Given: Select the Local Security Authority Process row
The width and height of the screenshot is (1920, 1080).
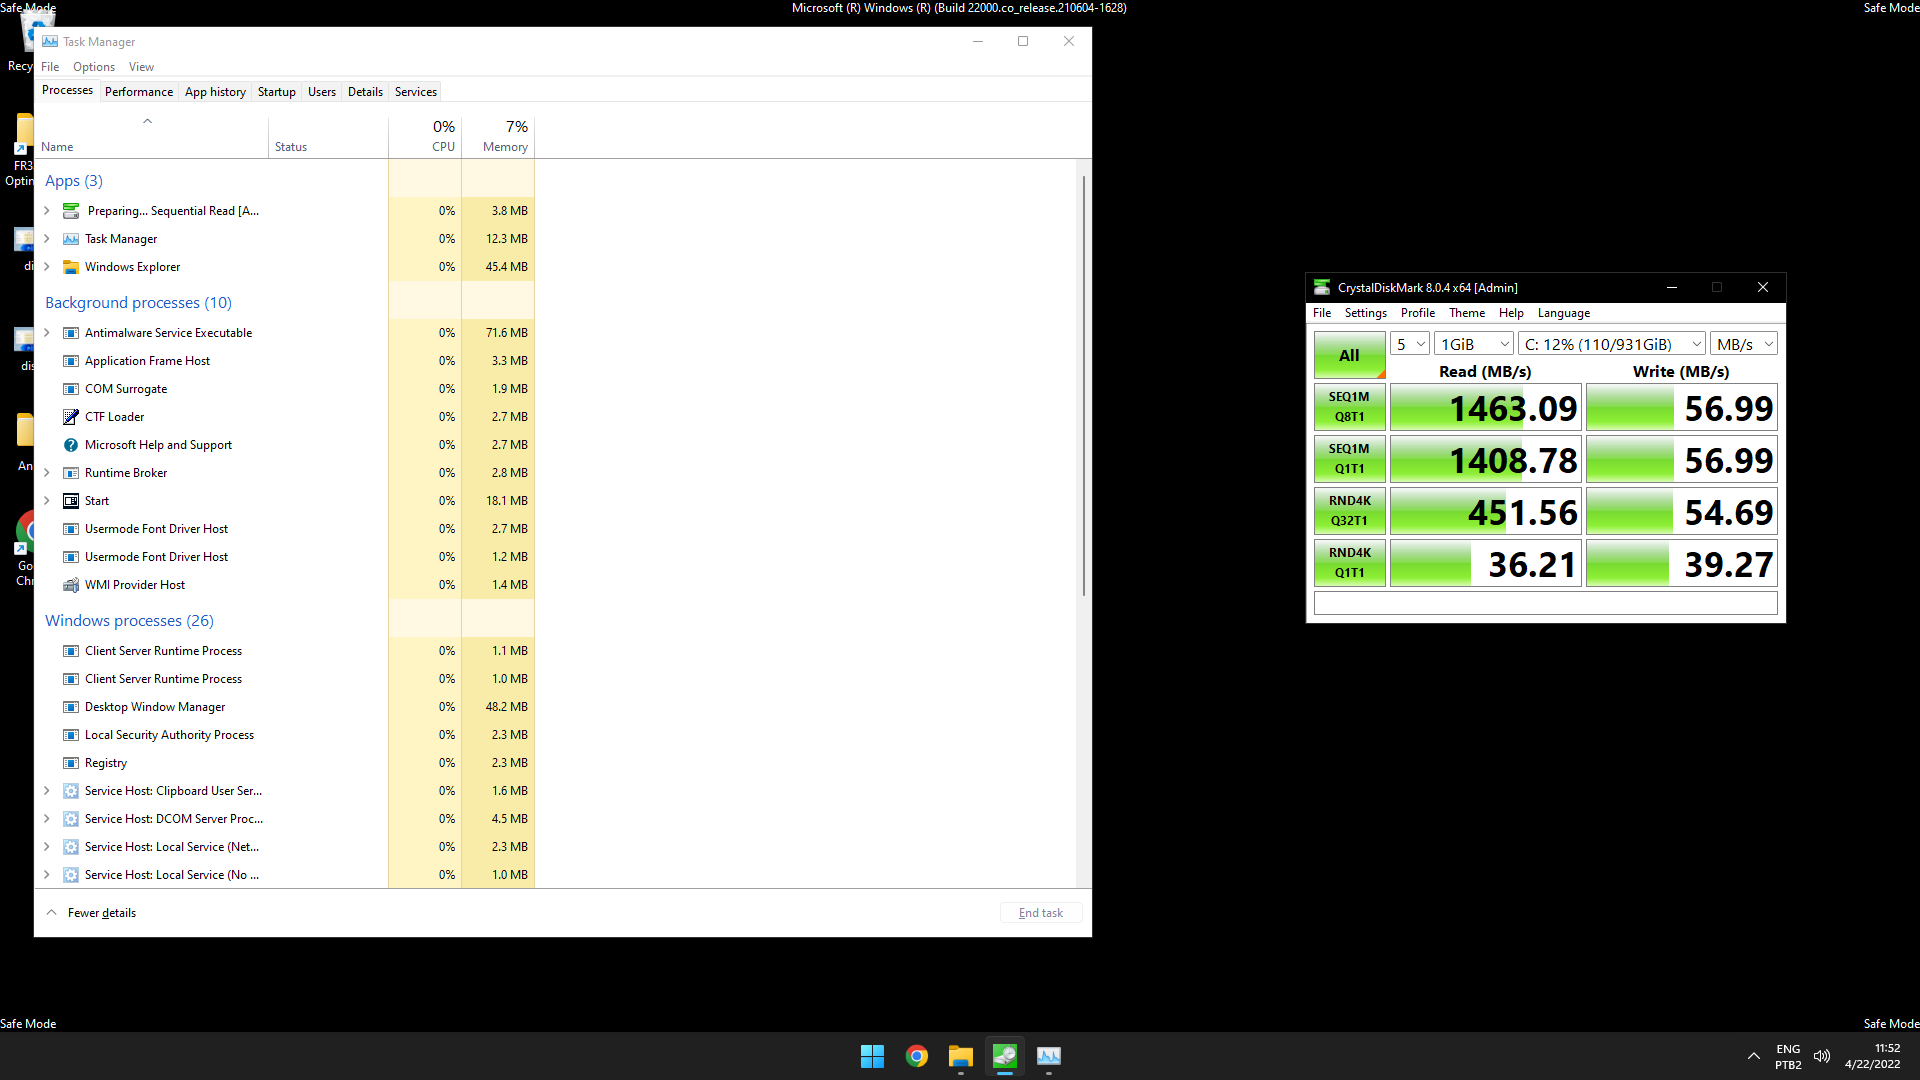Looking at the screenshot, I should point(285,735).
